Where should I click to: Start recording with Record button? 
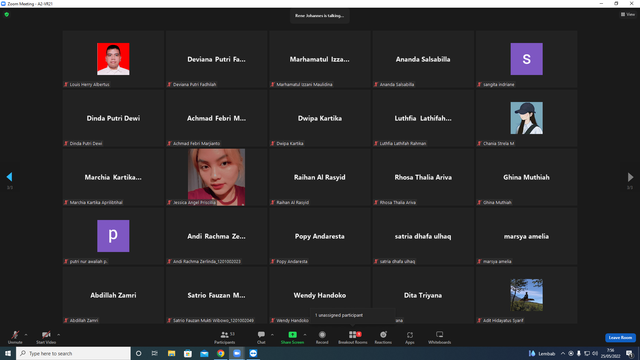pos(322,337)
